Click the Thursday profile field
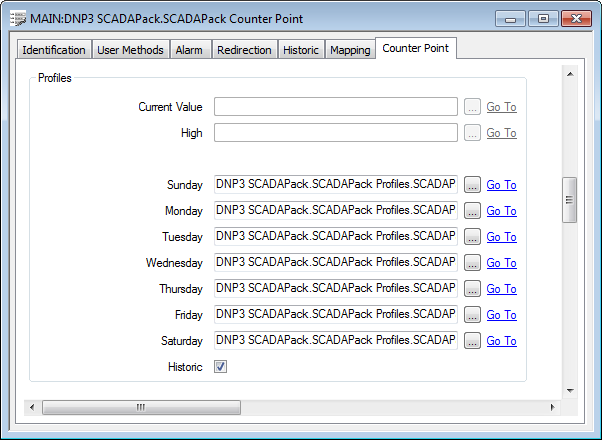 [x=336, y=289]
